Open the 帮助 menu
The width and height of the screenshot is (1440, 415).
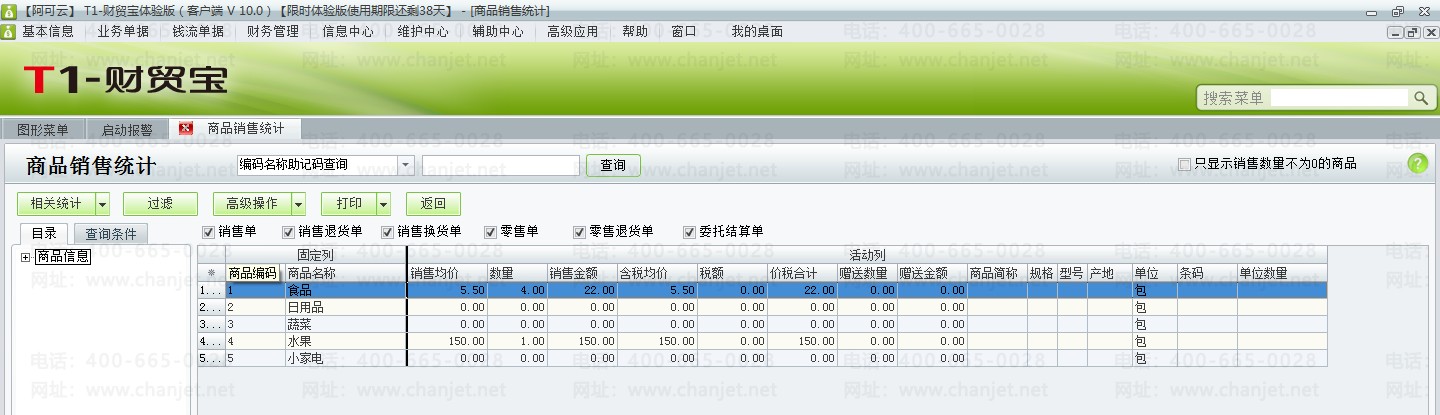(635, 32)
